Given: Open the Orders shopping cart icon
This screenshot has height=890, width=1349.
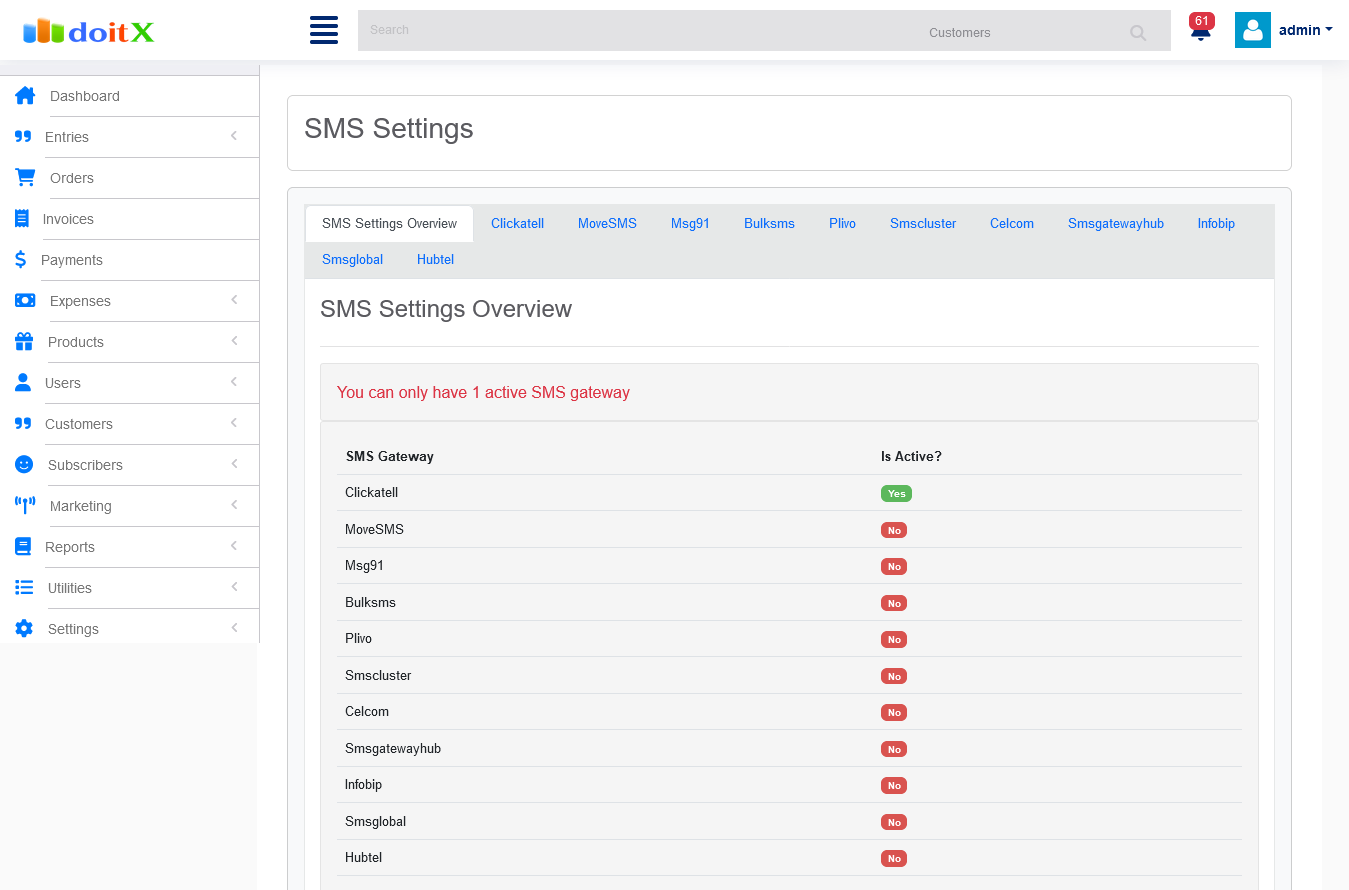Looking at the screenshot, I should [x=25, y=178].
